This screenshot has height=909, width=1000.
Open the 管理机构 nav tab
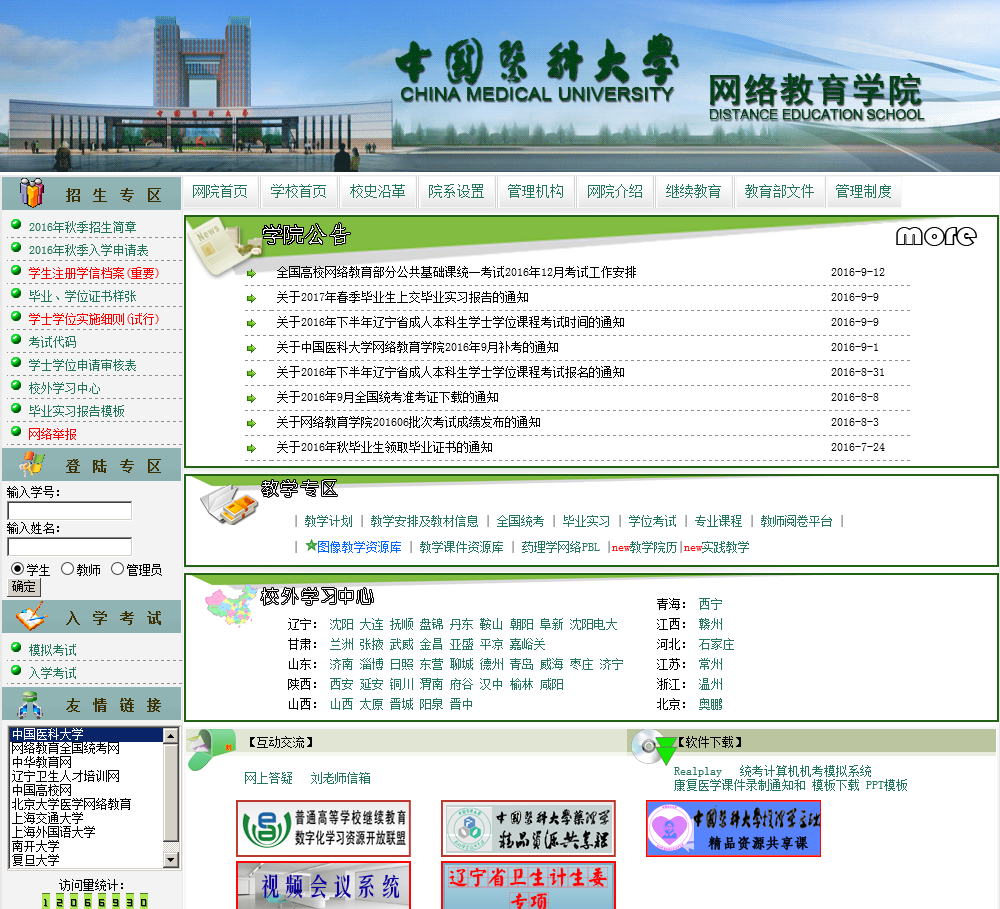[535, 191]
